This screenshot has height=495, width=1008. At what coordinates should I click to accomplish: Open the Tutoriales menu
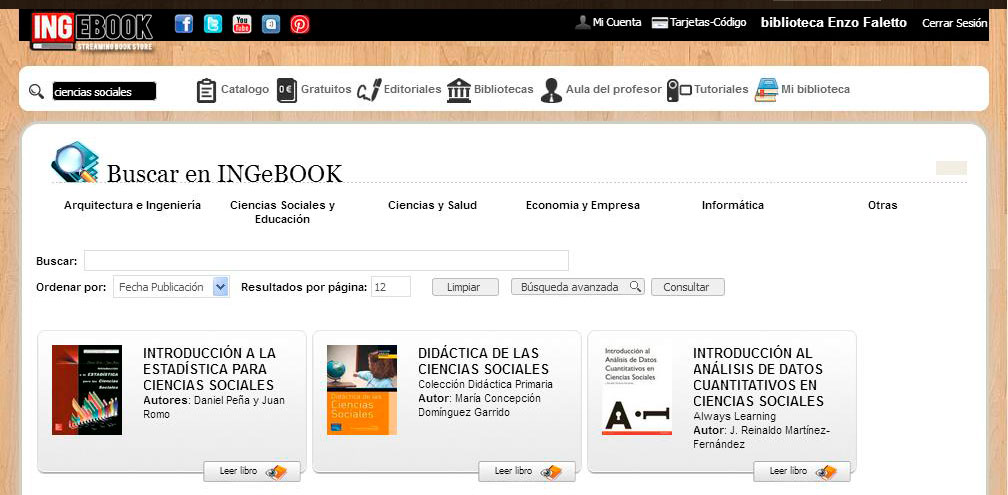721,89
